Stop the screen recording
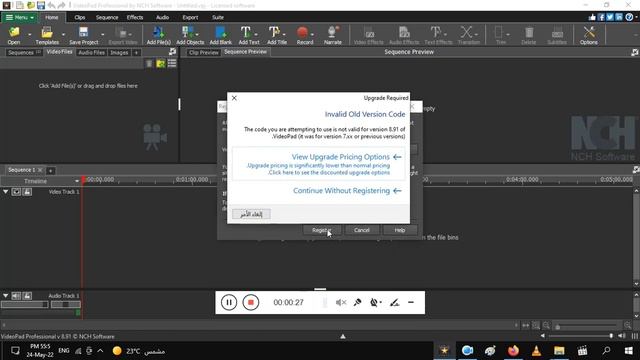The image size is (640, 360). point(251,302)
